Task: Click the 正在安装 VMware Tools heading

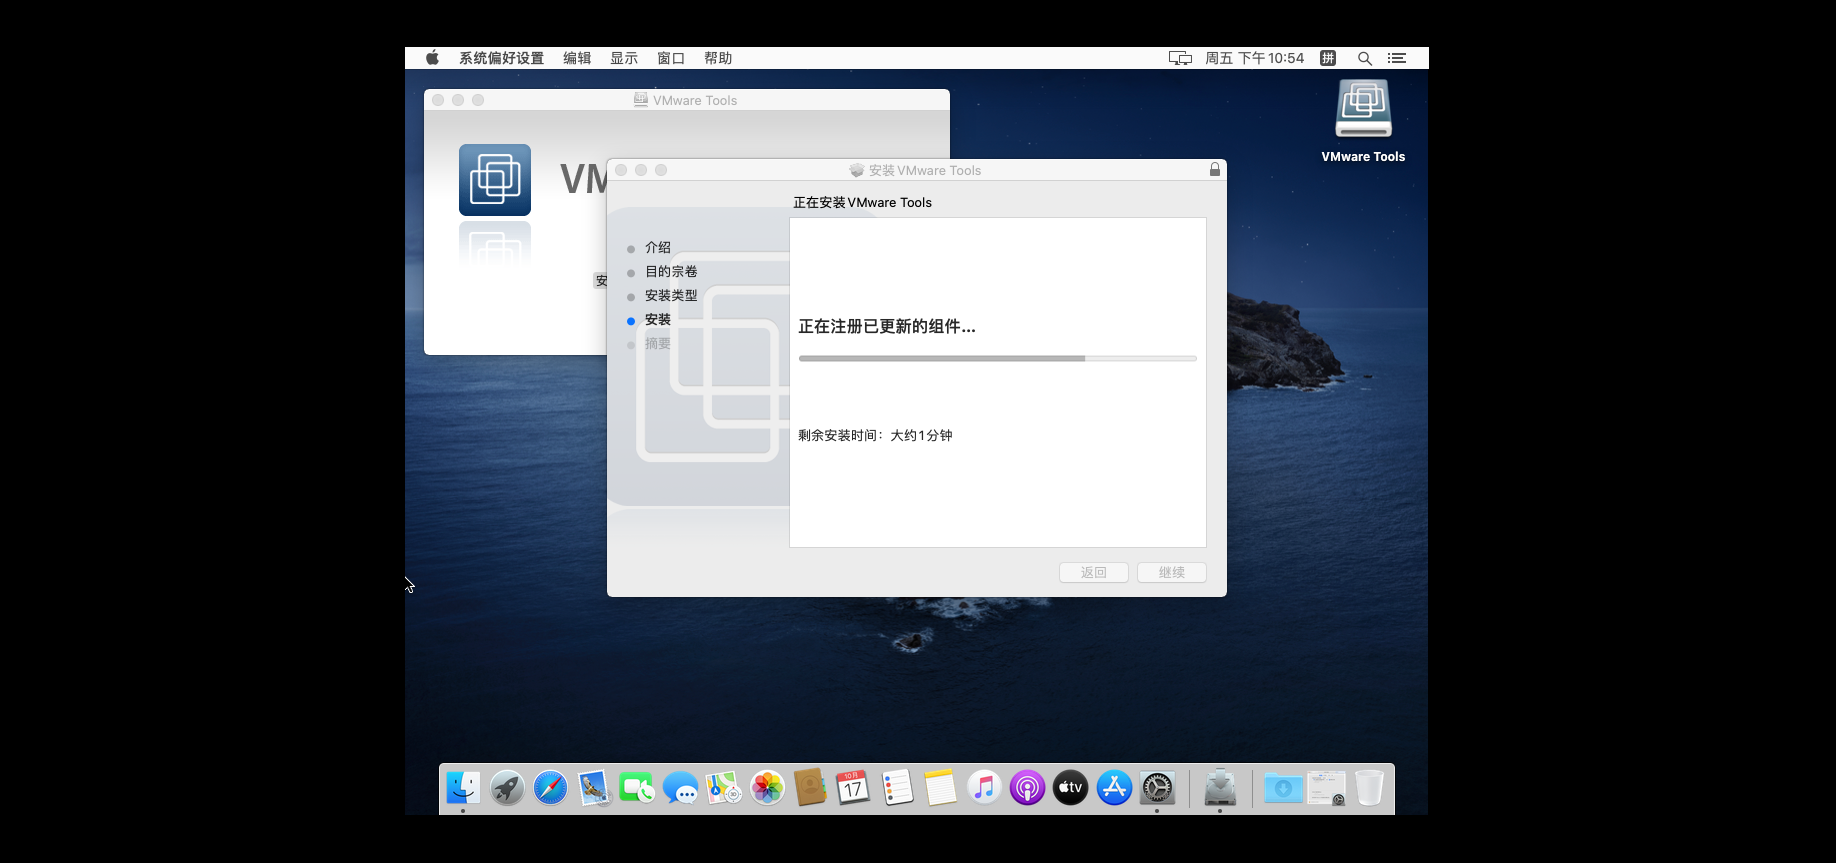Action: [862, 202]
